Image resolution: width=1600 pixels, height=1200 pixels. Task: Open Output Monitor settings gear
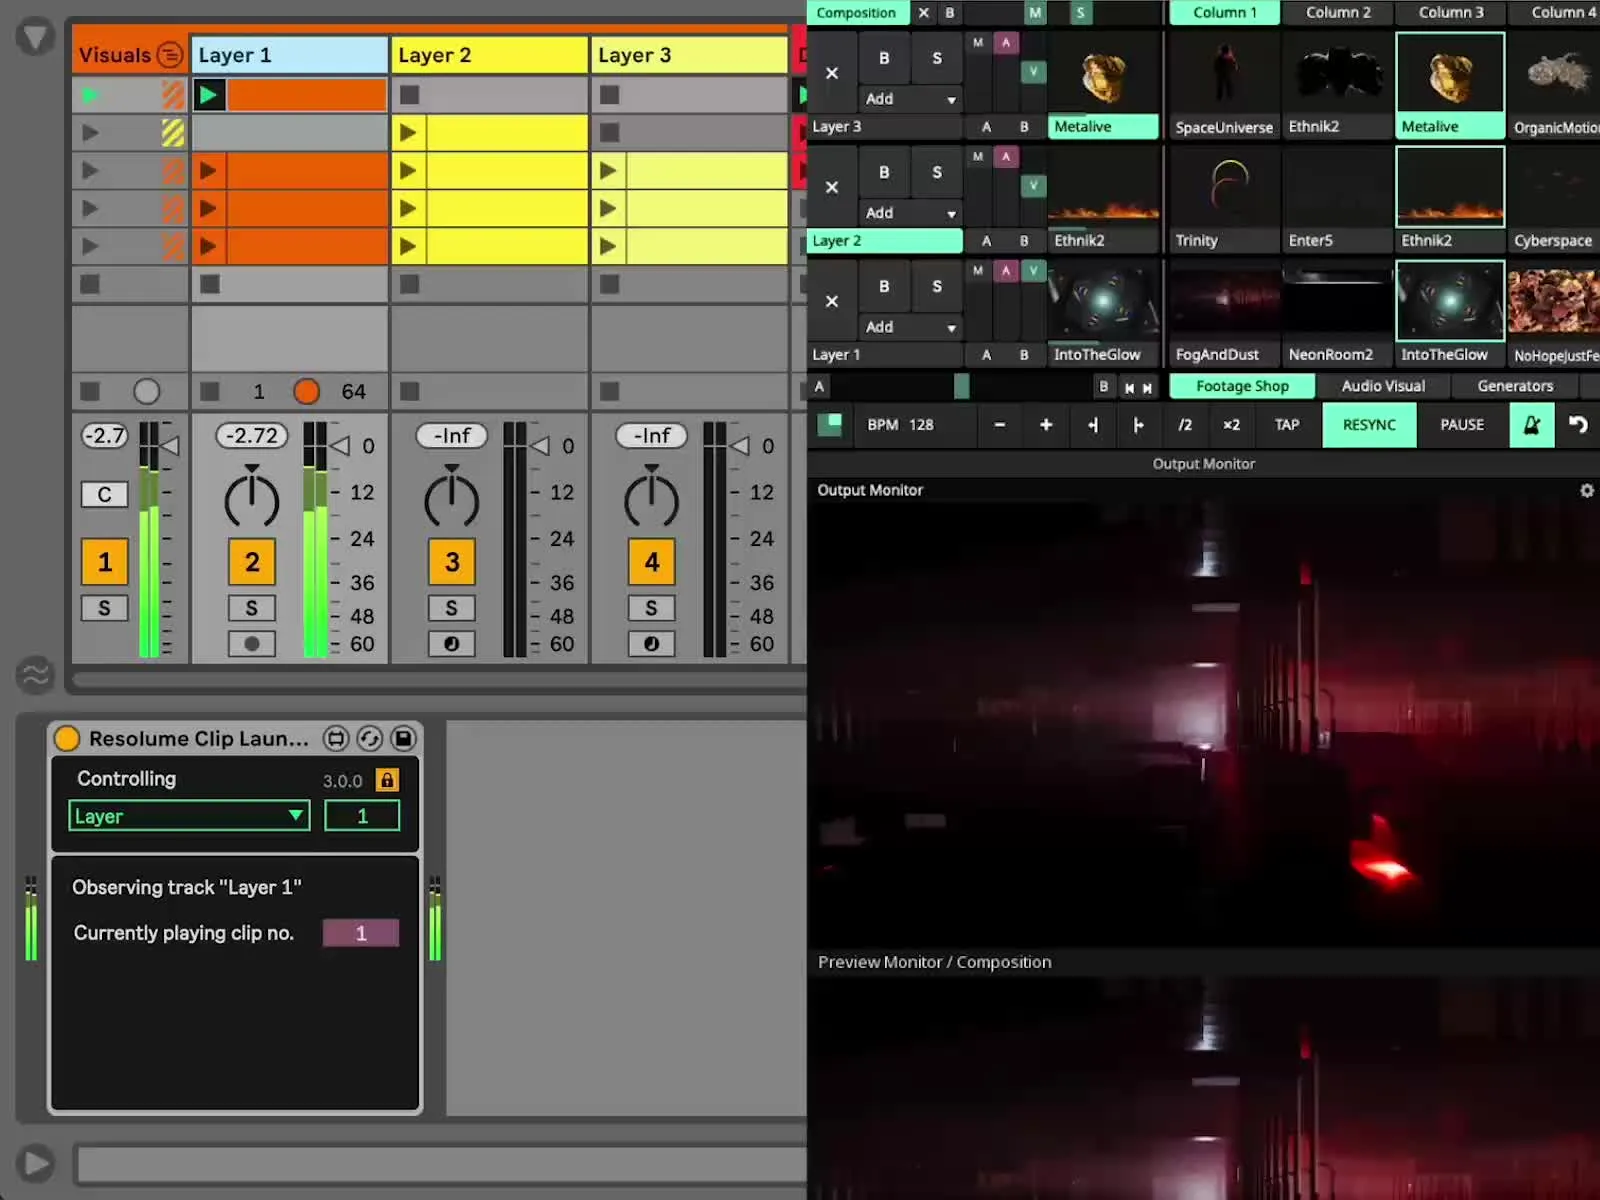coord(1586,490)
